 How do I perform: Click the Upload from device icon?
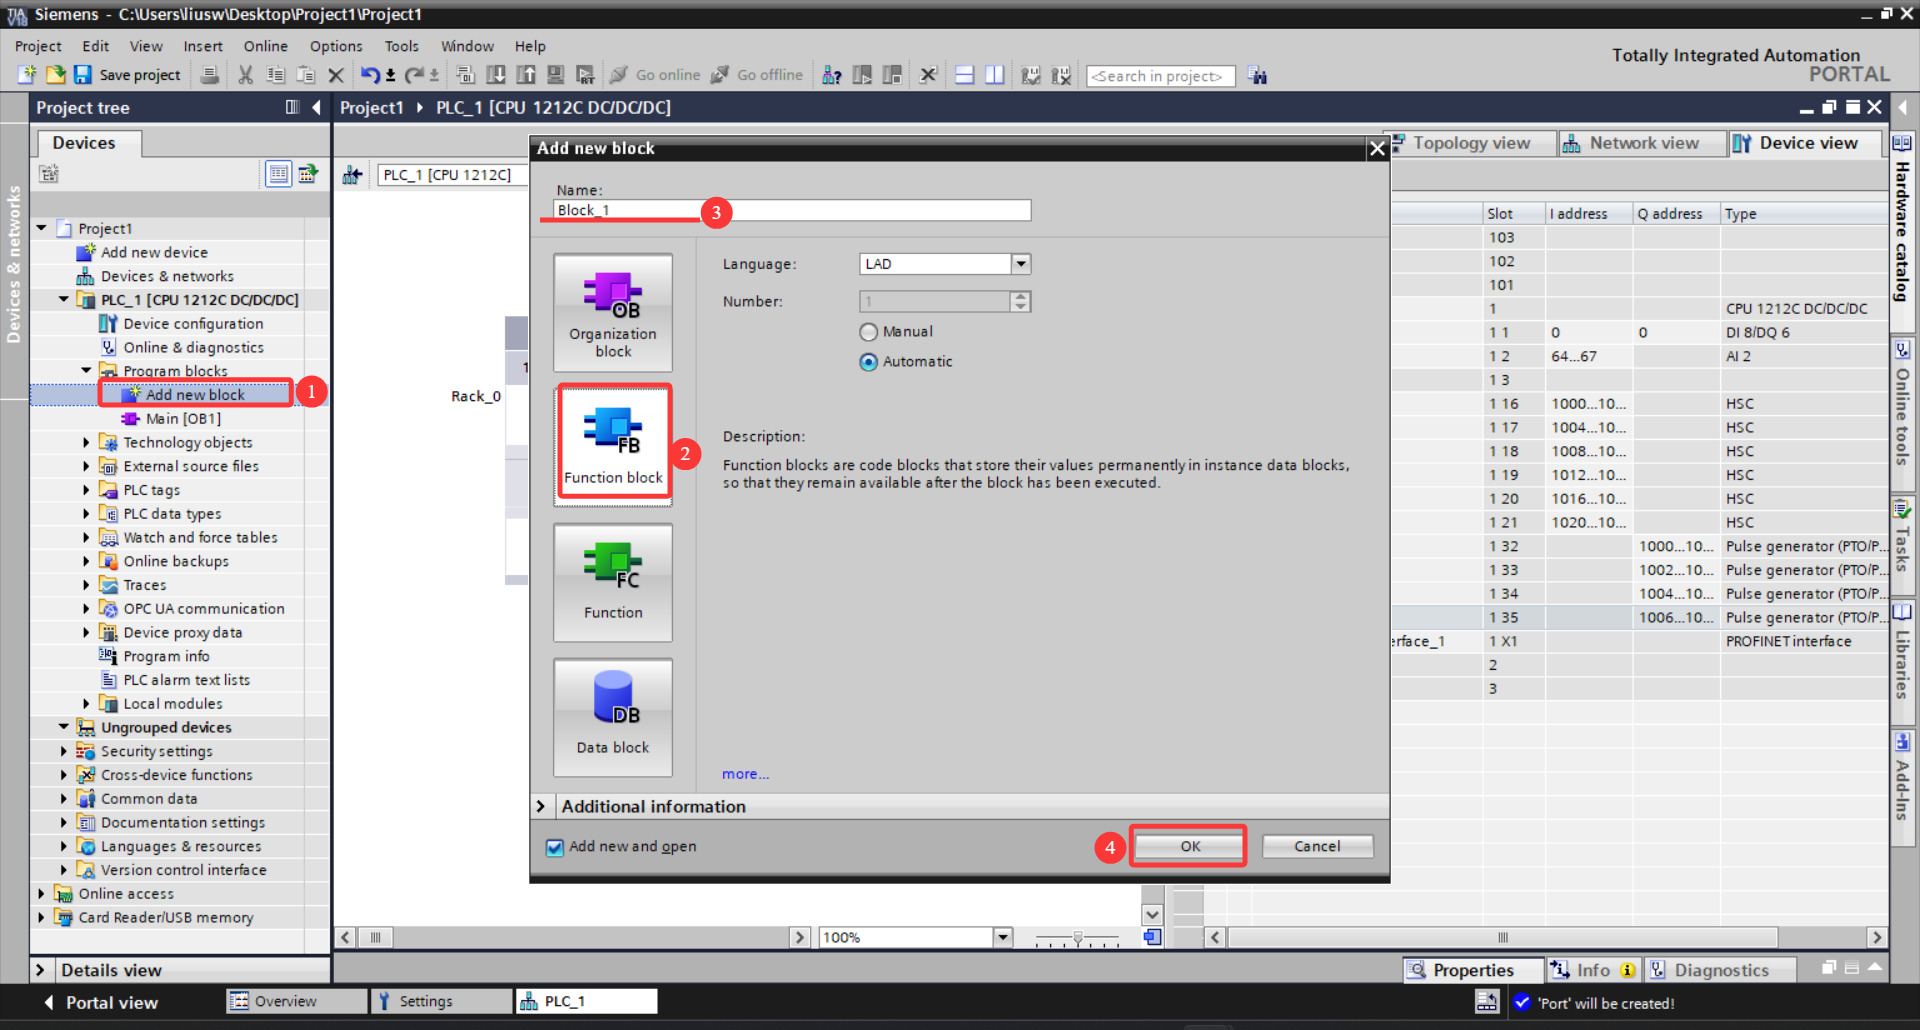click(526, 75)
